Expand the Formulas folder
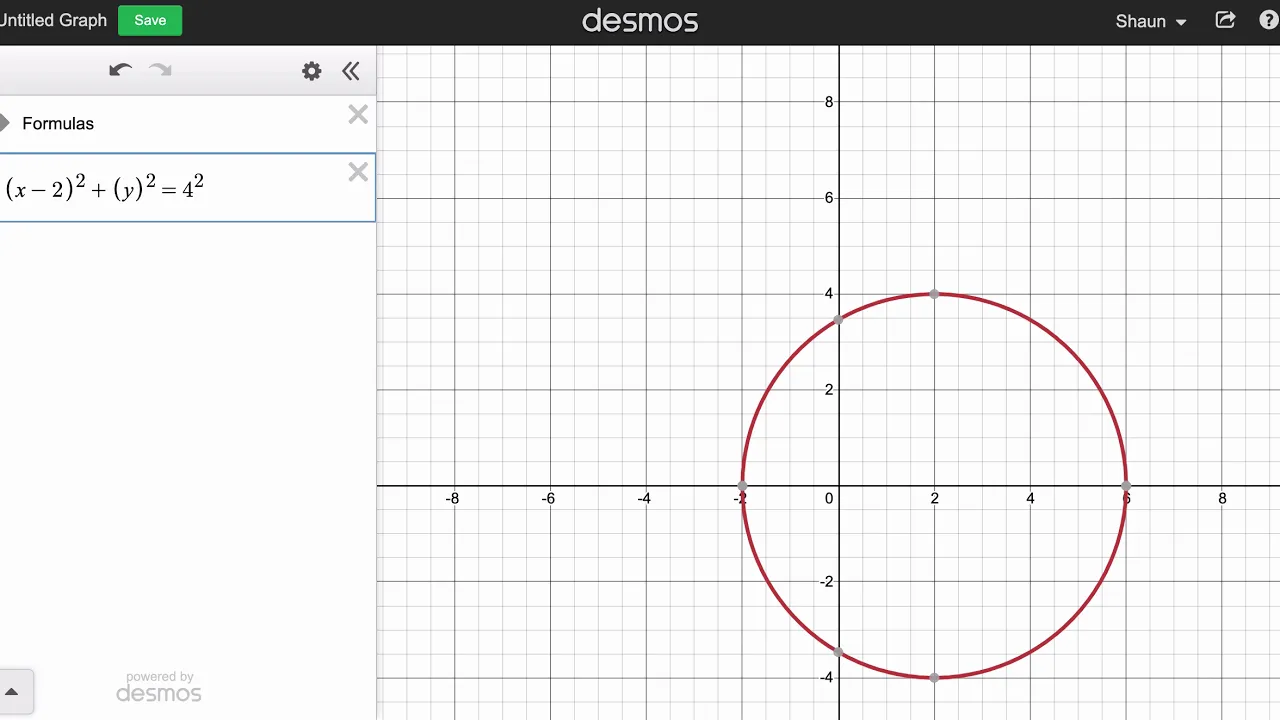1280x720 pixels. coord(5,123)
